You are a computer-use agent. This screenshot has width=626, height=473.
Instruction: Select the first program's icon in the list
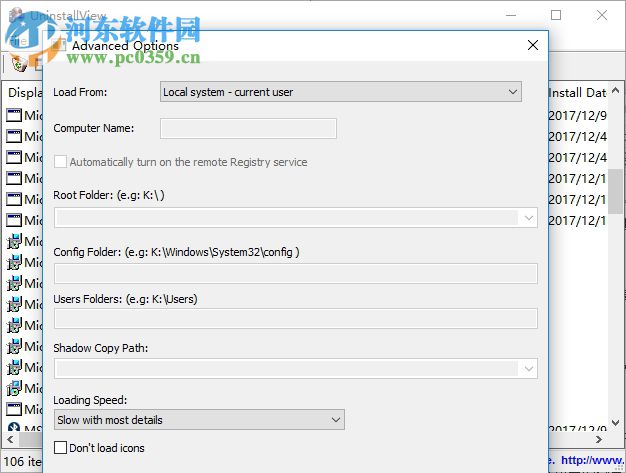pyautogui.click(x=14, y=115)
